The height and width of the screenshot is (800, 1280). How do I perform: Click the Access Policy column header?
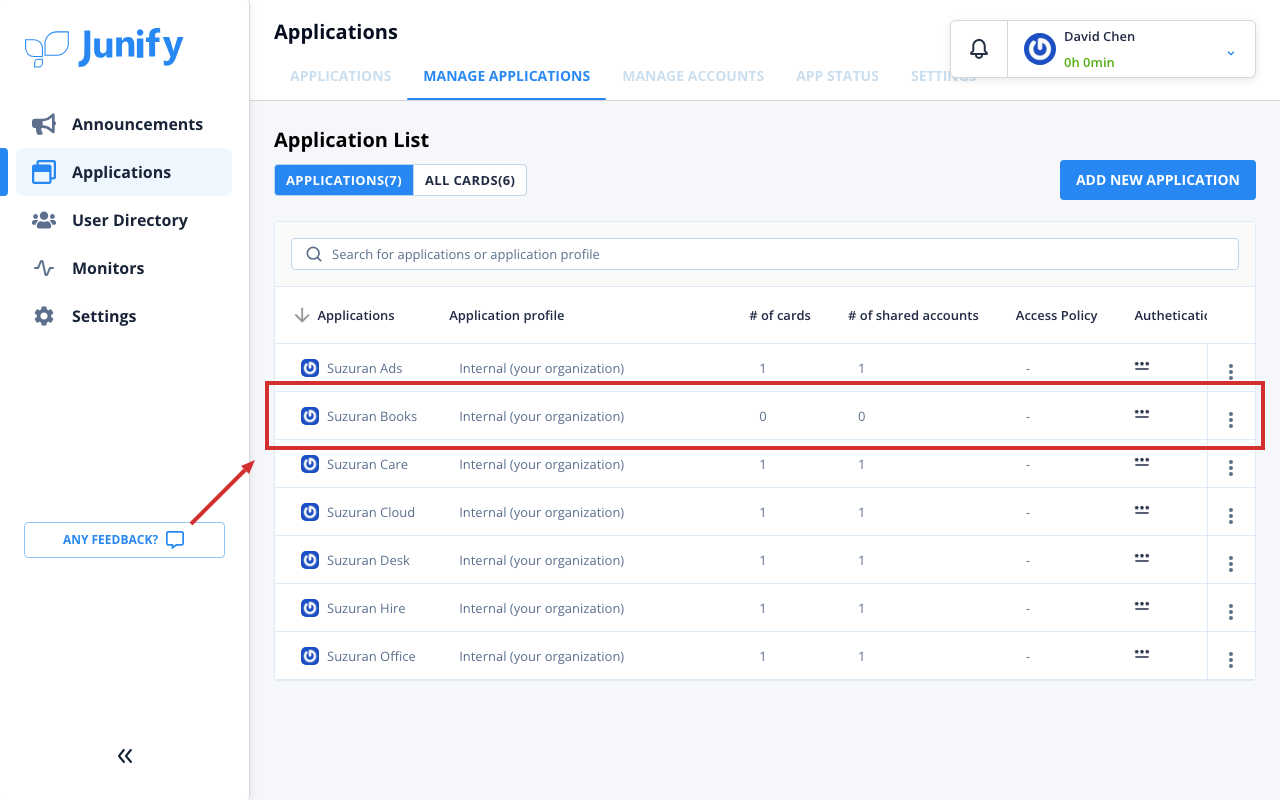[x=1057, y=315]
